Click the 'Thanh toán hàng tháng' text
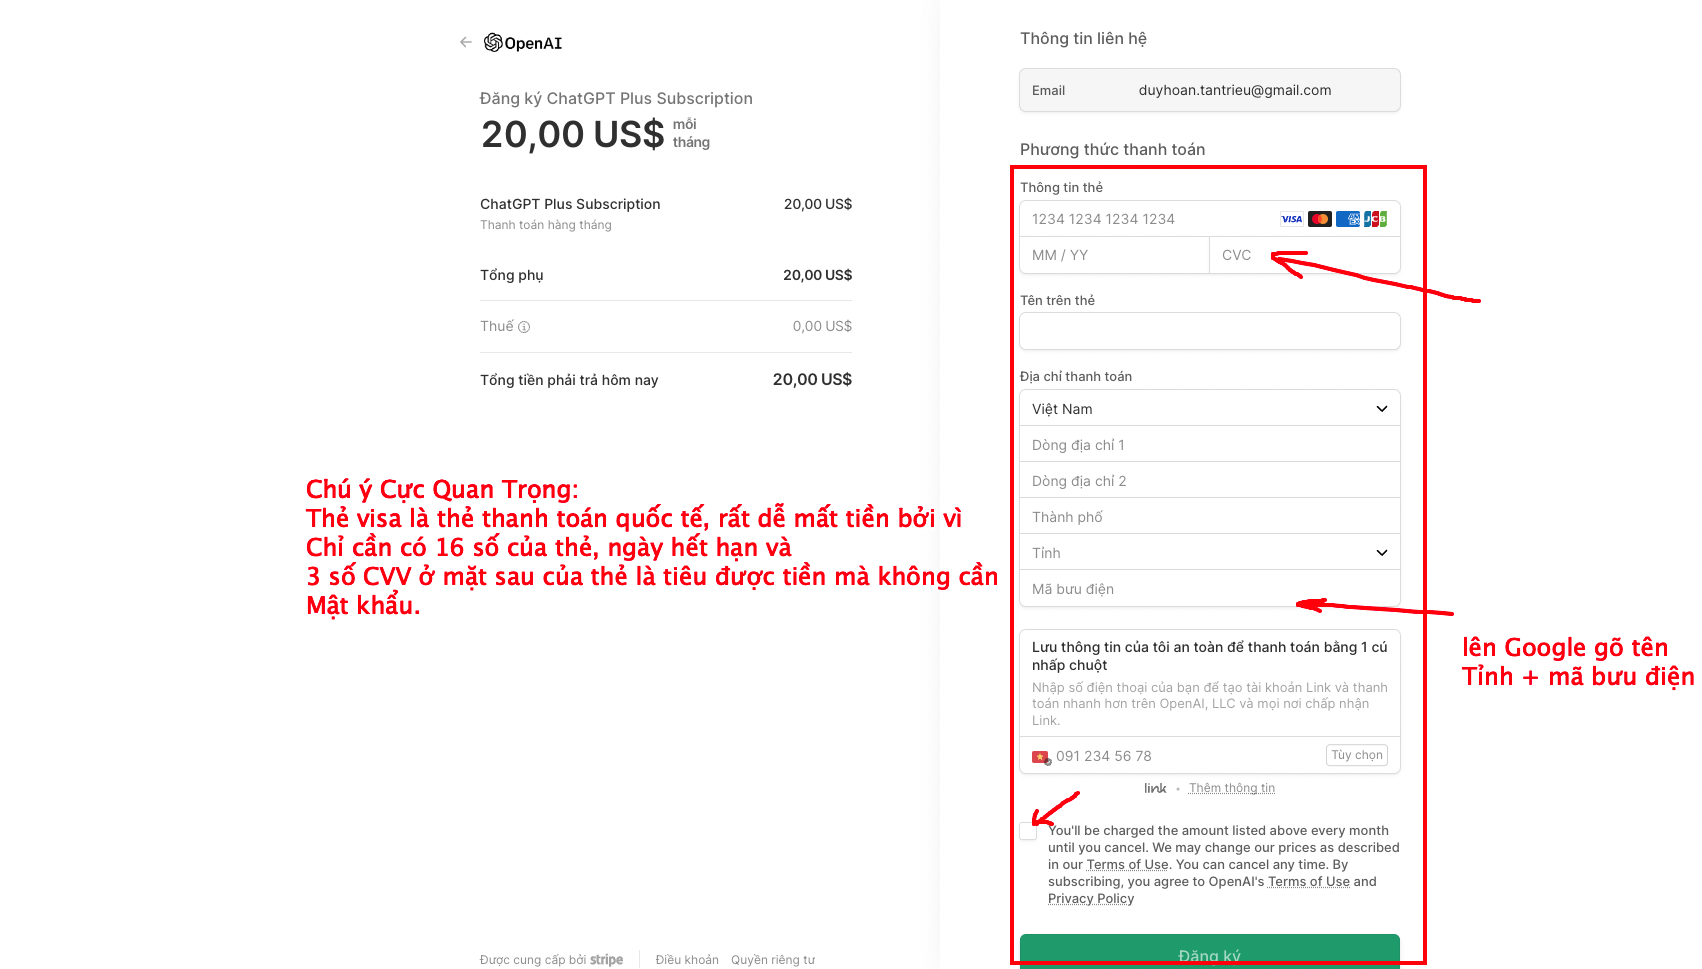This screenshot has width=1702, height=969. point(546,225)
